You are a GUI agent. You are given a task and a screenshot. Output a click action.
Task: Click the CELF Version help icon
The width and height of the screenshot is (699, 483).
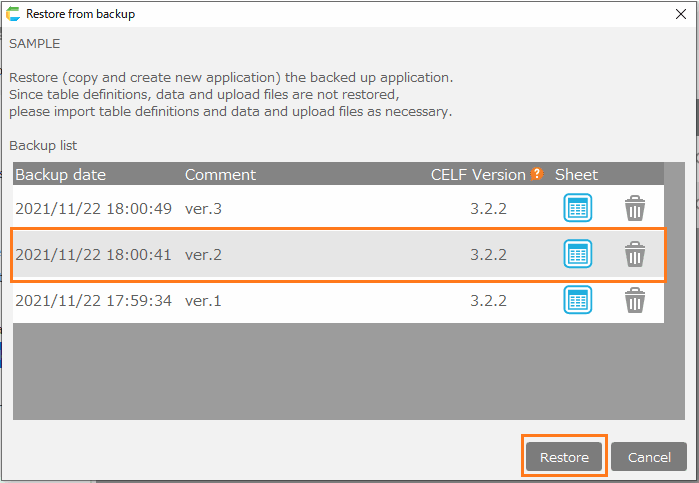(x=537, y=174)
